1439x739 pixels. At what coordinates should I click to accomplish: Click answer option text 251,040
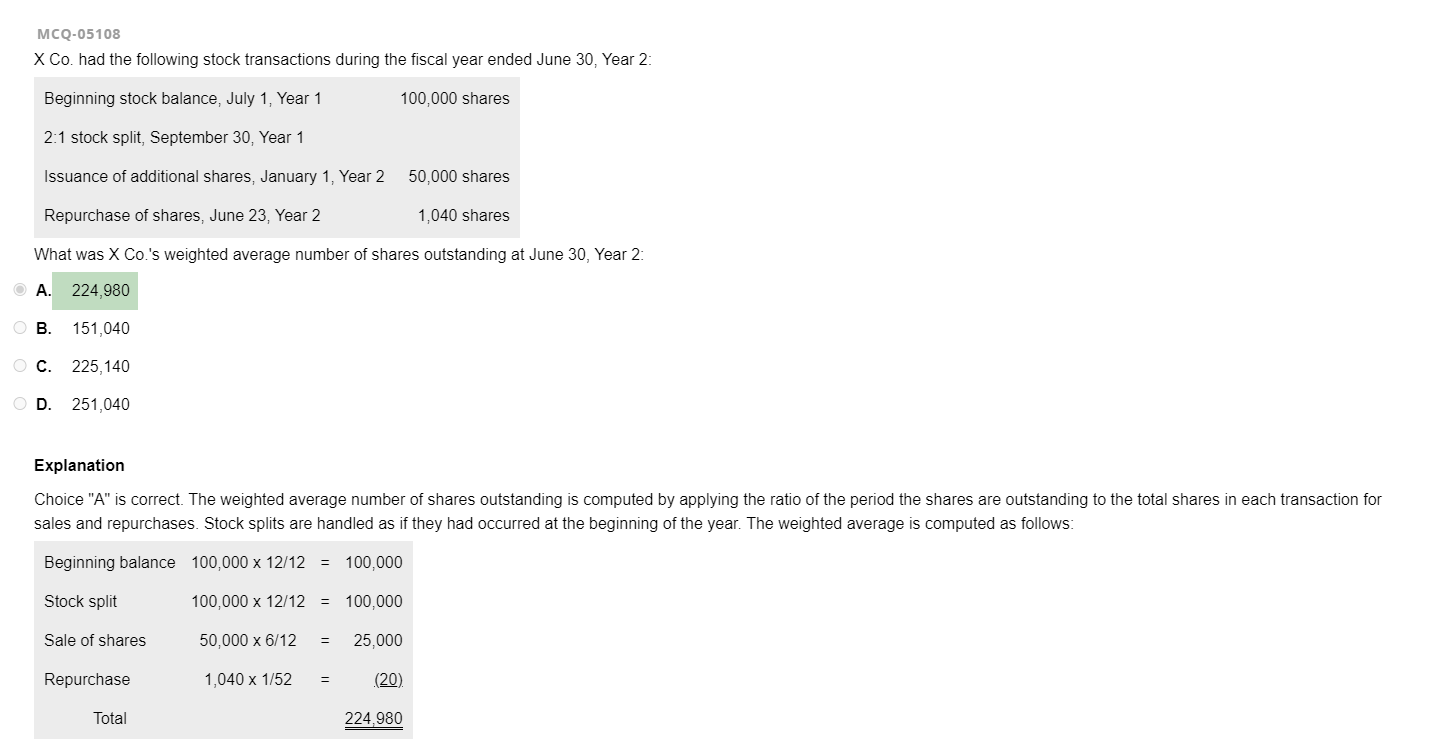pos(100,404)
